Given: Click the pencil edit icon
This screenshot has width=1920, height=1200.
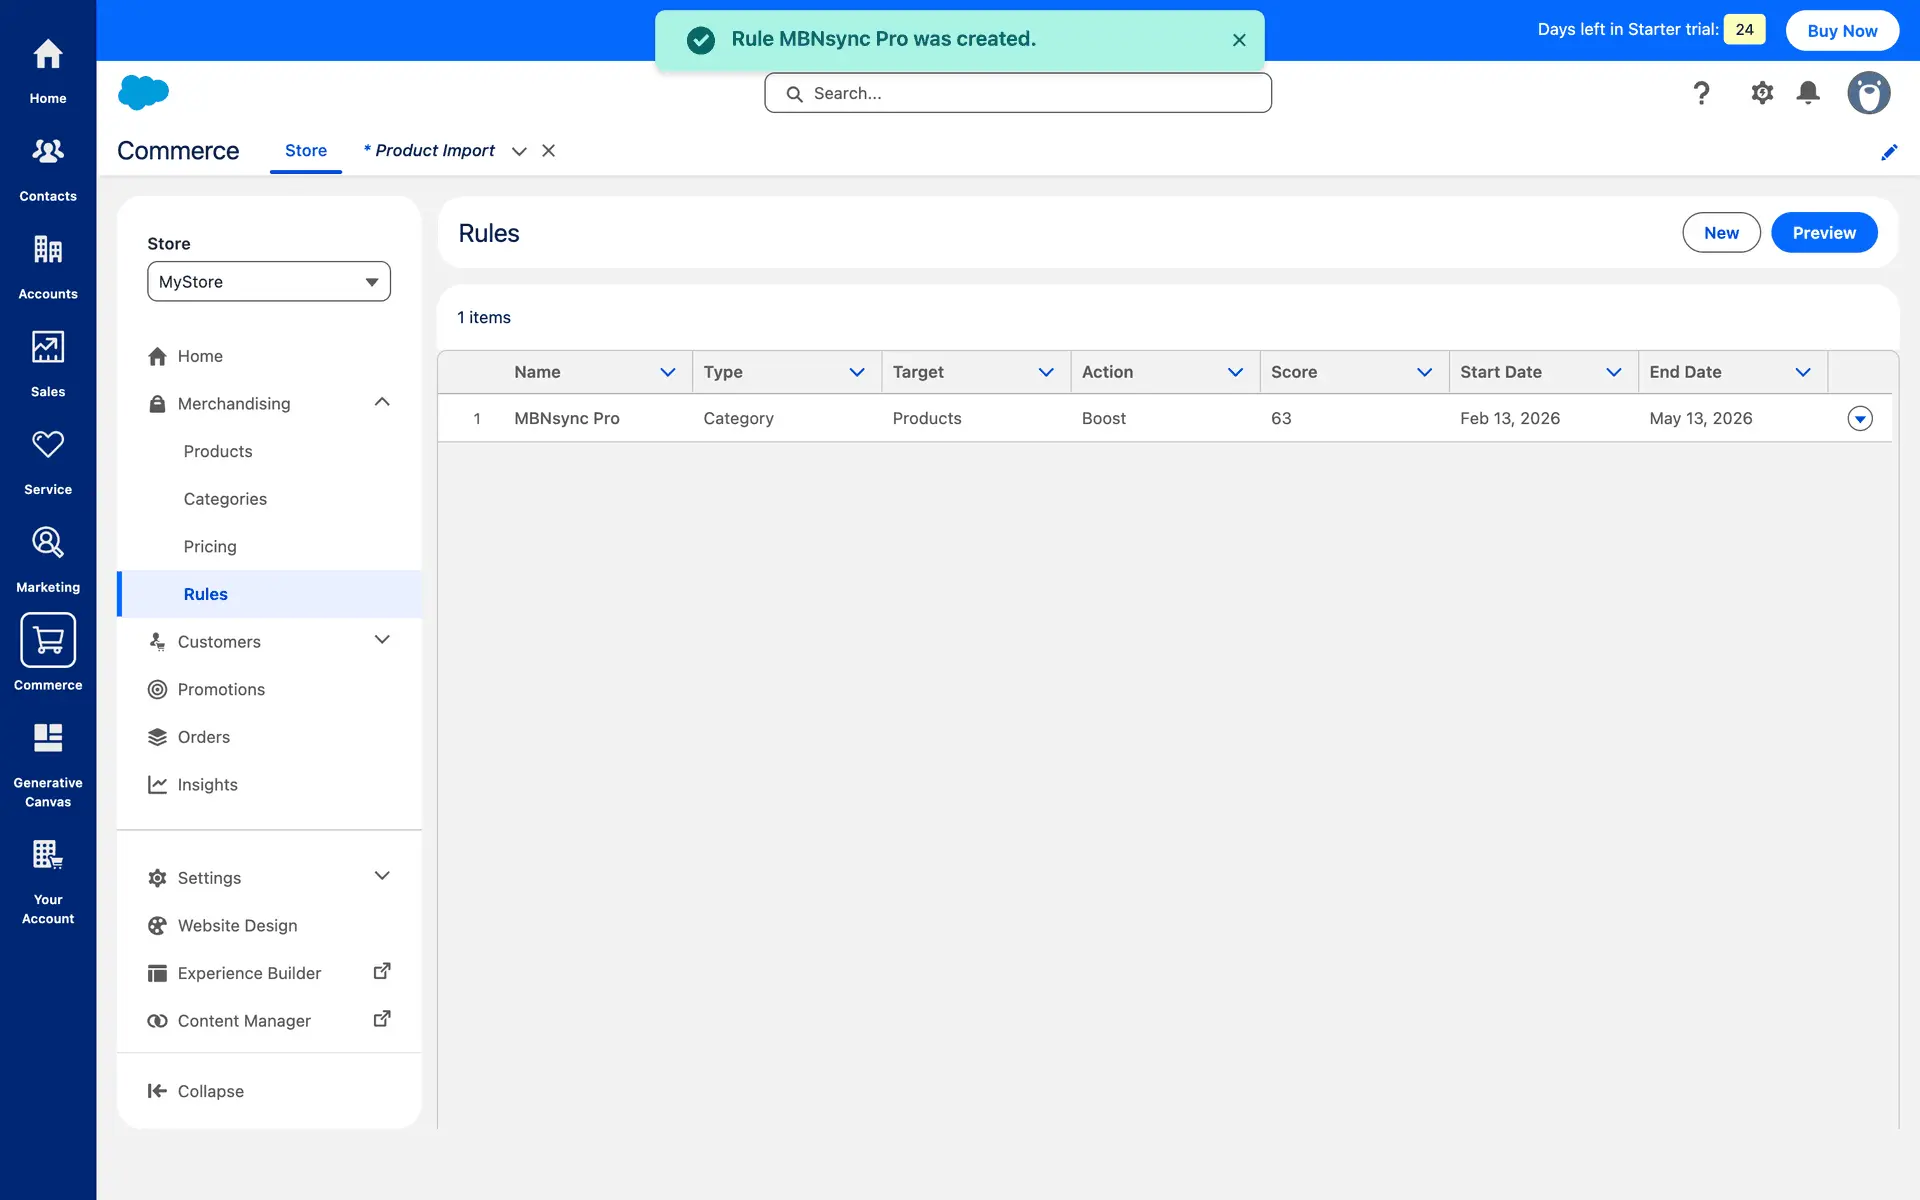Looking at the screenshot, I should [1889, 152].
